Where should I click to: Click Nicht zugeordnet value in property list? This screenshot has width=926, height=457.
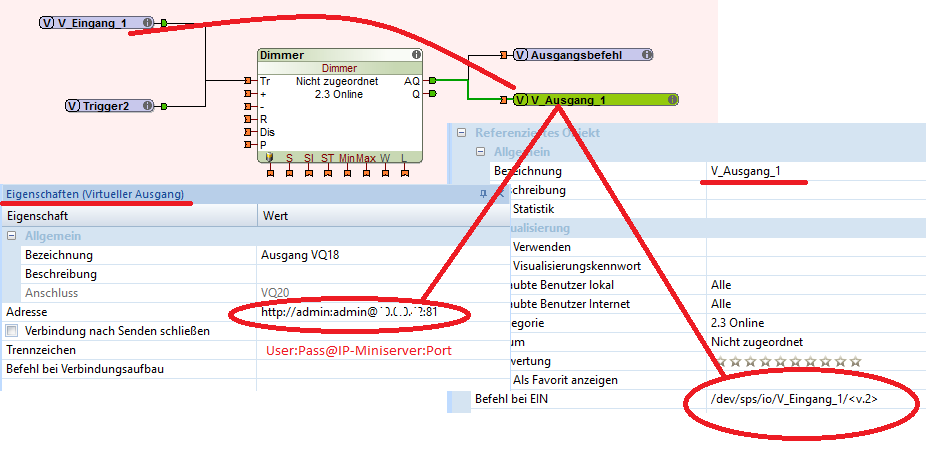point(757,342)
